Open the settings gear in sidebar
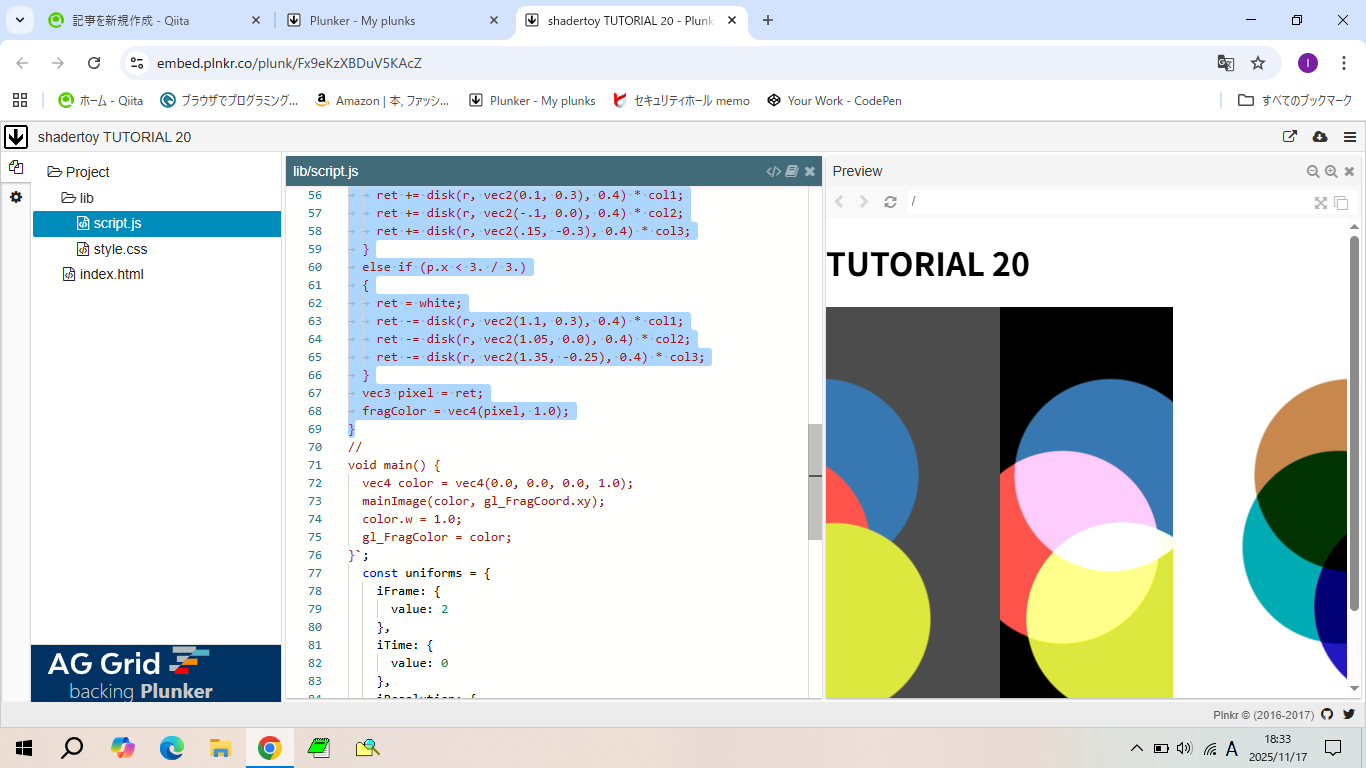Screen dimensions: 1366x768 [x=16, y=197]
